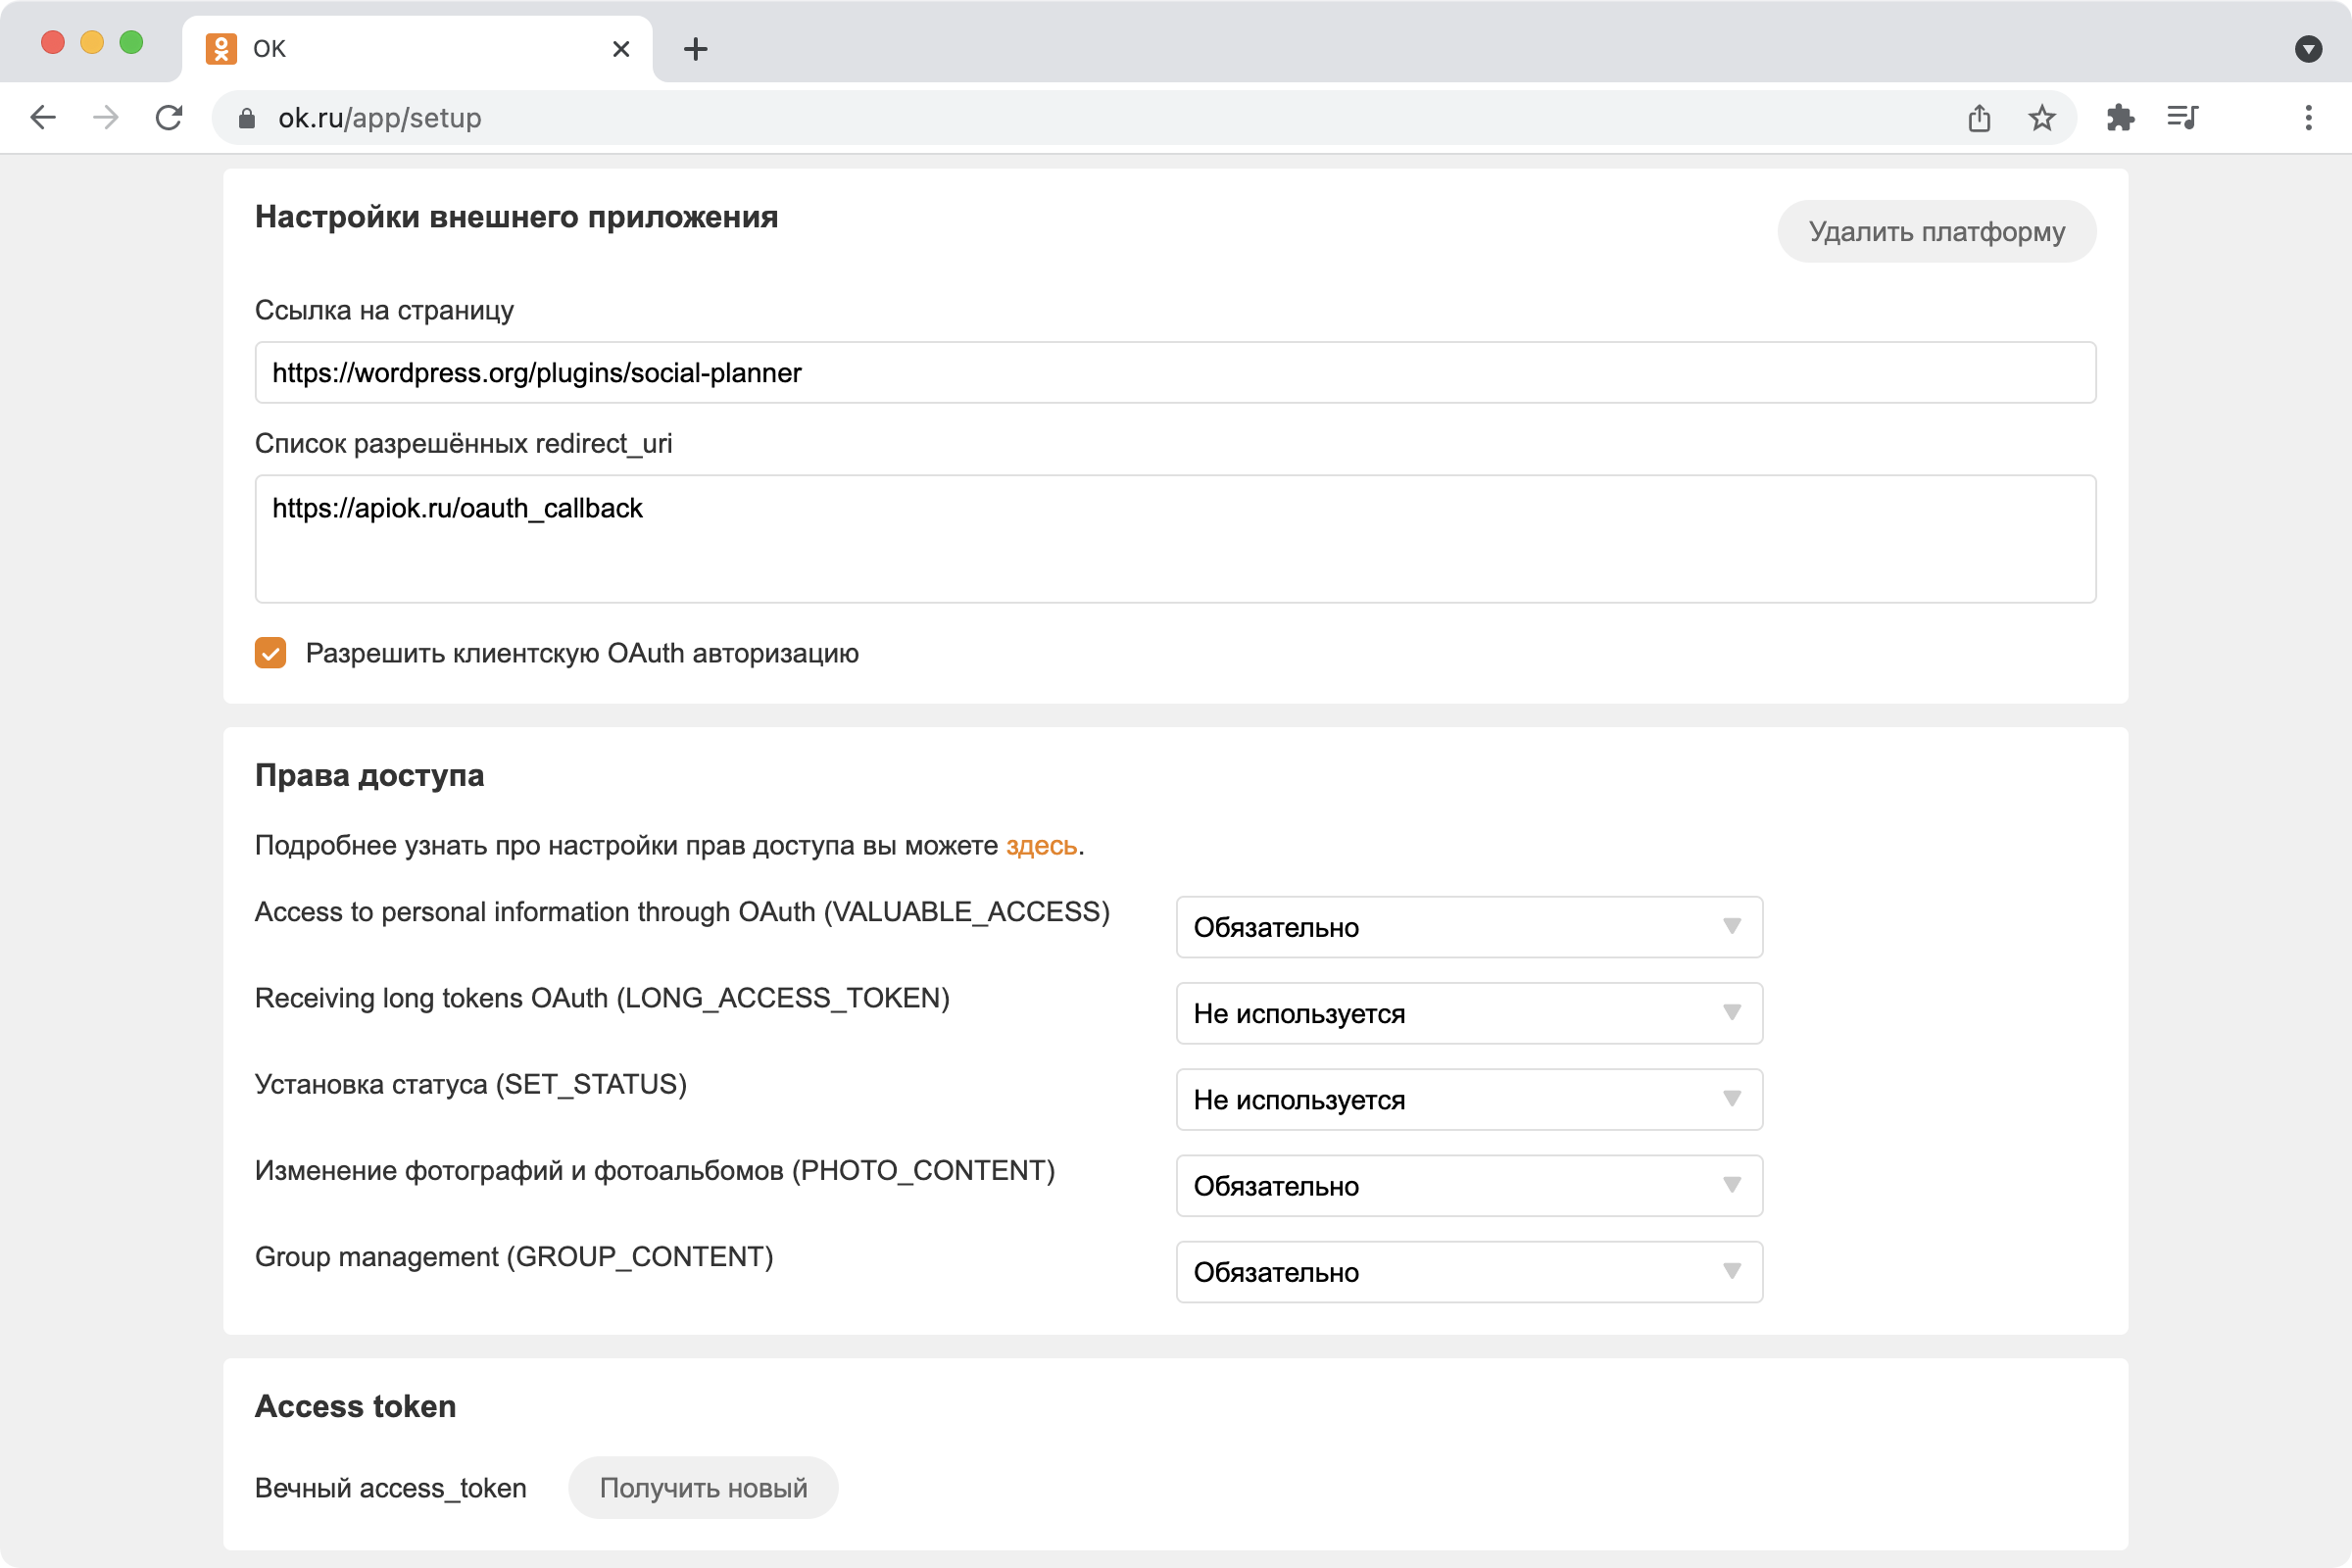
Task: Select the OK browser tab
Action: pos(417,48)
